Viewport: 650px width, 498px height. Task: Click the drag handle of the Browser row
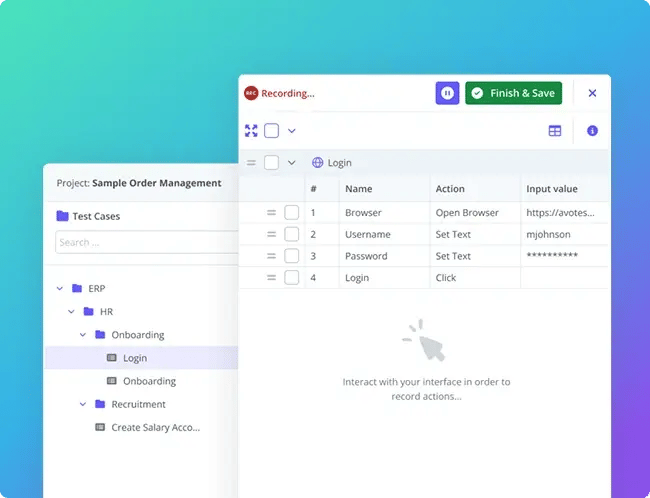pos(272,213)
